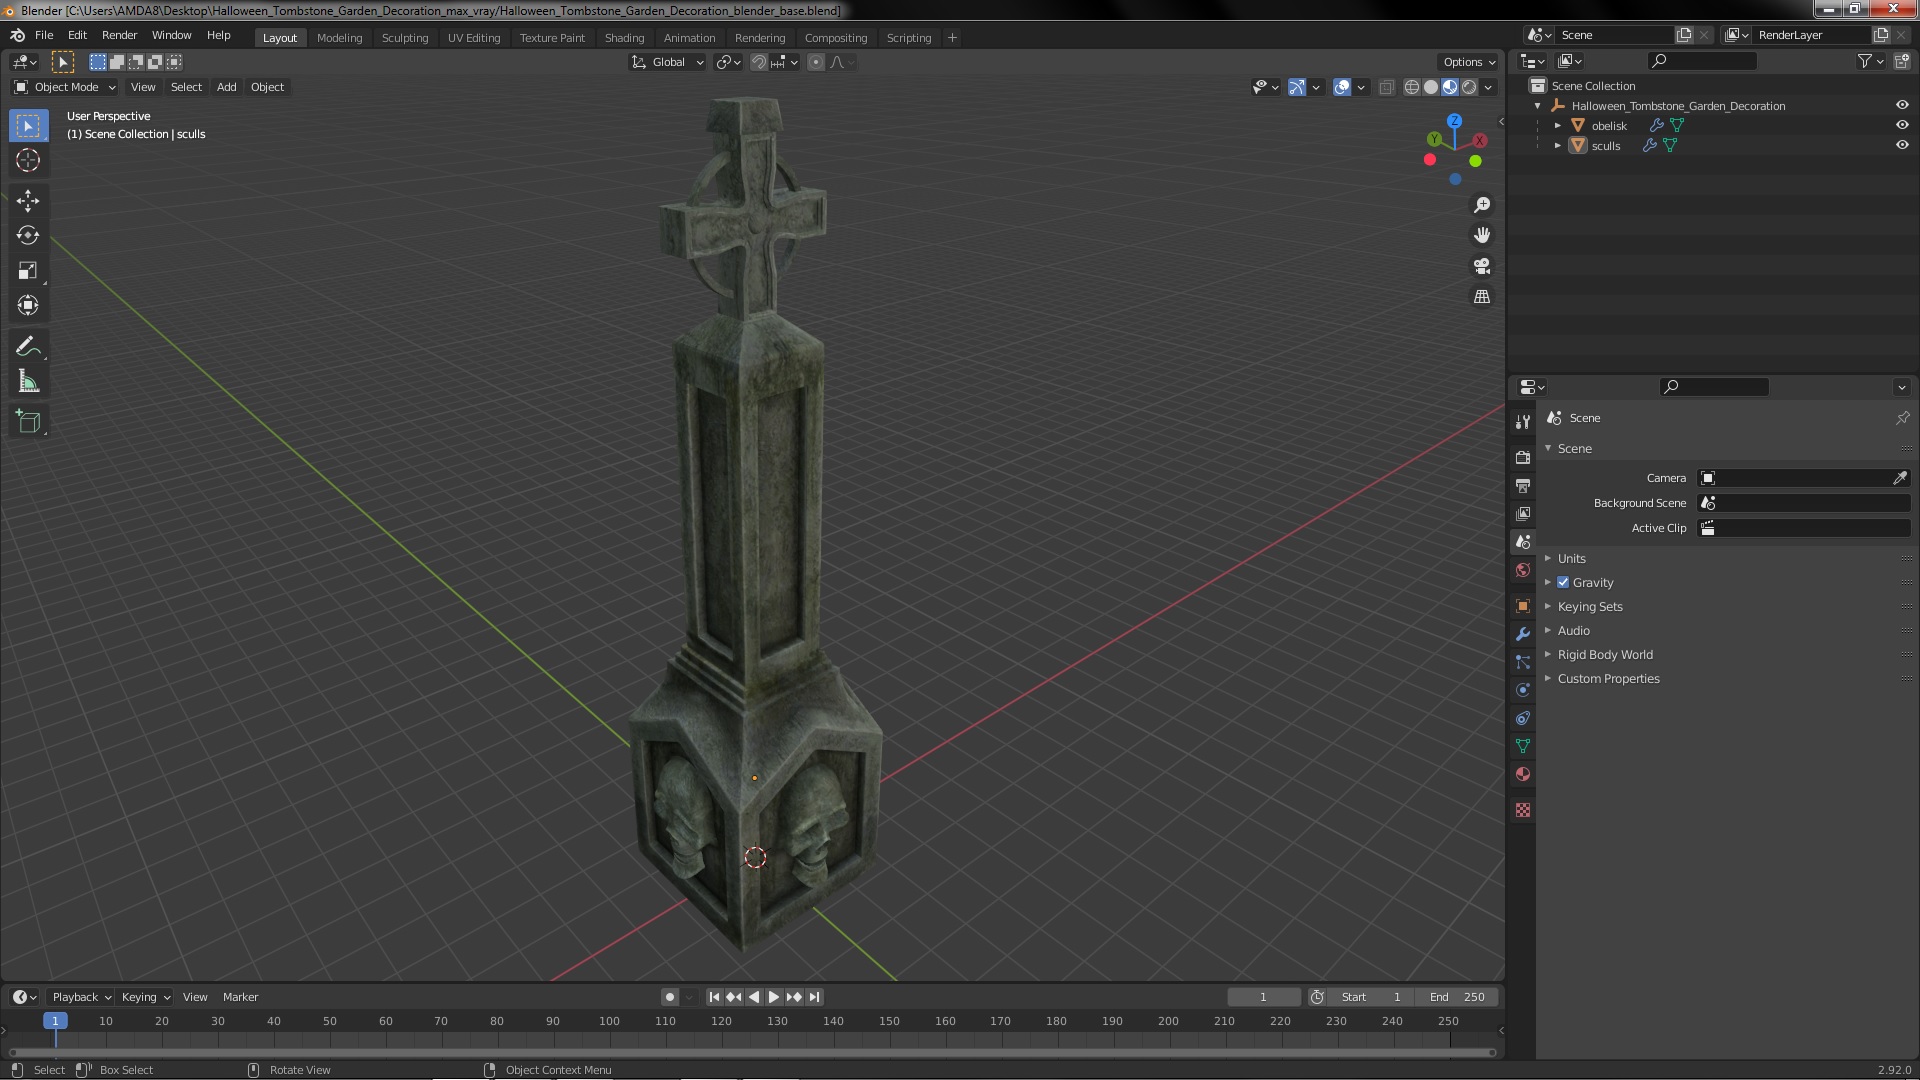The width and height of the screenshot is (1920, 1080).
Task: Activate the Measure tool
Action: [x=28, y=382]
